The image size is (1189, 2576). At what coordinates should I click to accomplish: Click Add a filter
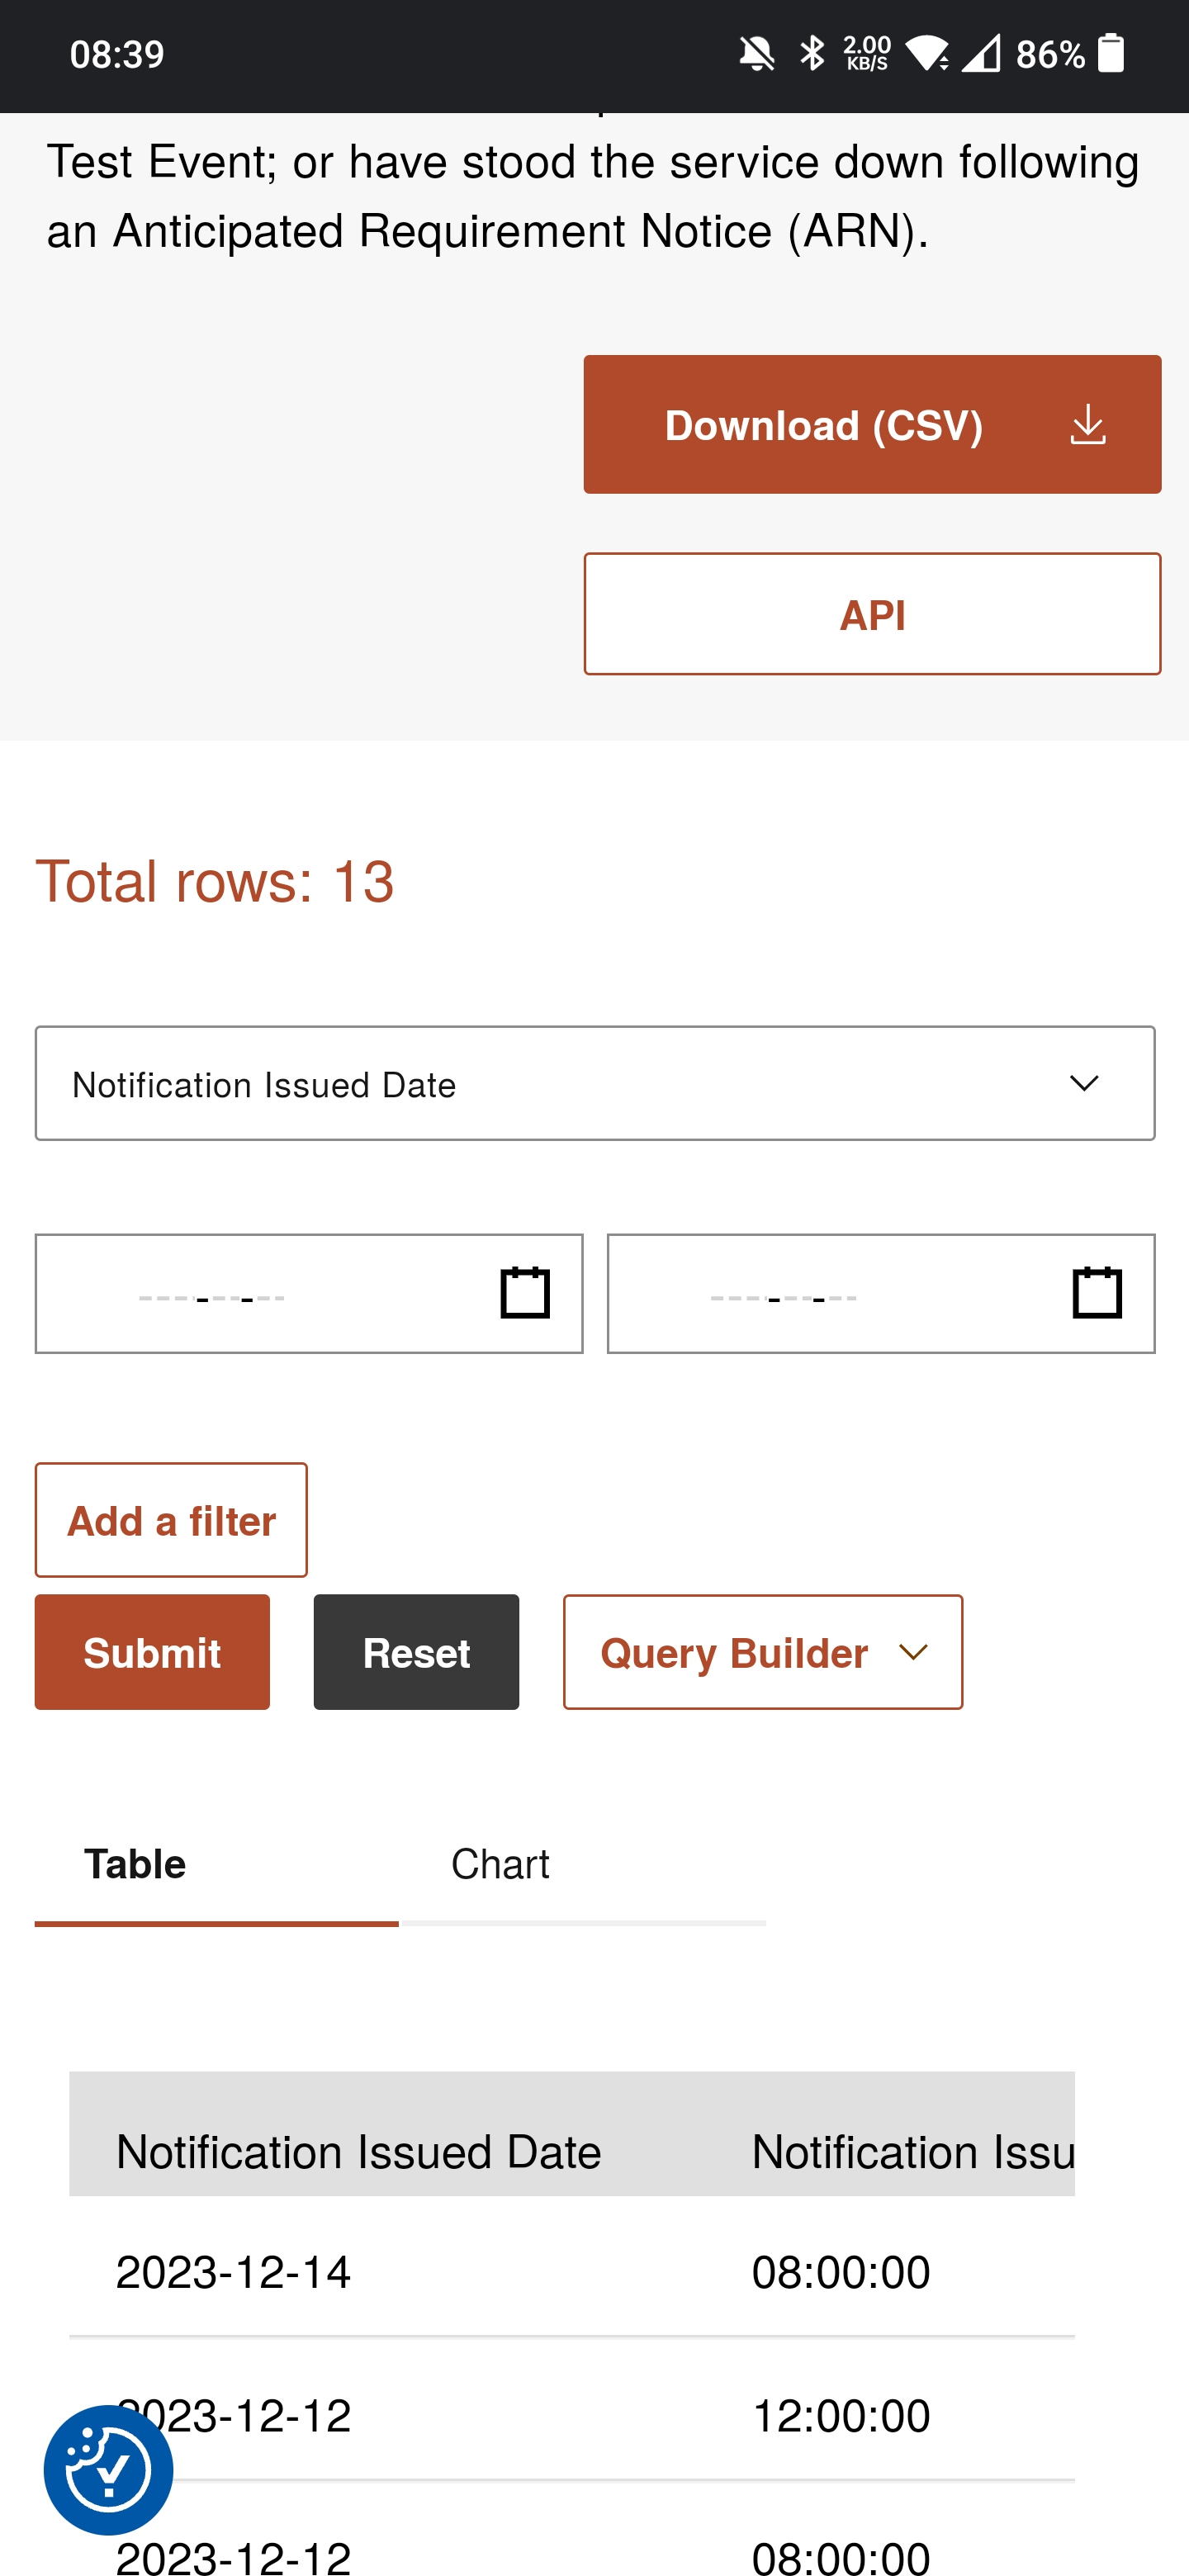(x=171, y=1520)
